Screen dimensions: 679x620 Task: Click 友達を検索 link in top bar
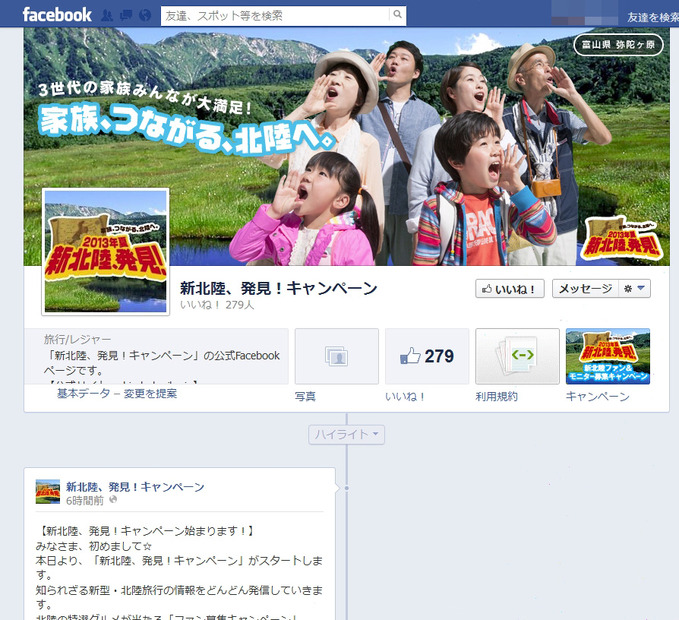(653, 17)
